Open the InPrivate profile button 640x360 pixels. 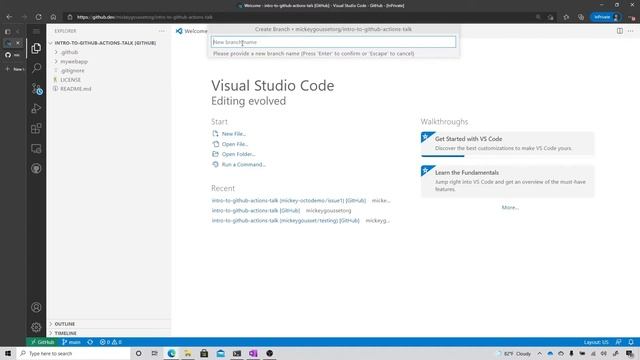606,17
